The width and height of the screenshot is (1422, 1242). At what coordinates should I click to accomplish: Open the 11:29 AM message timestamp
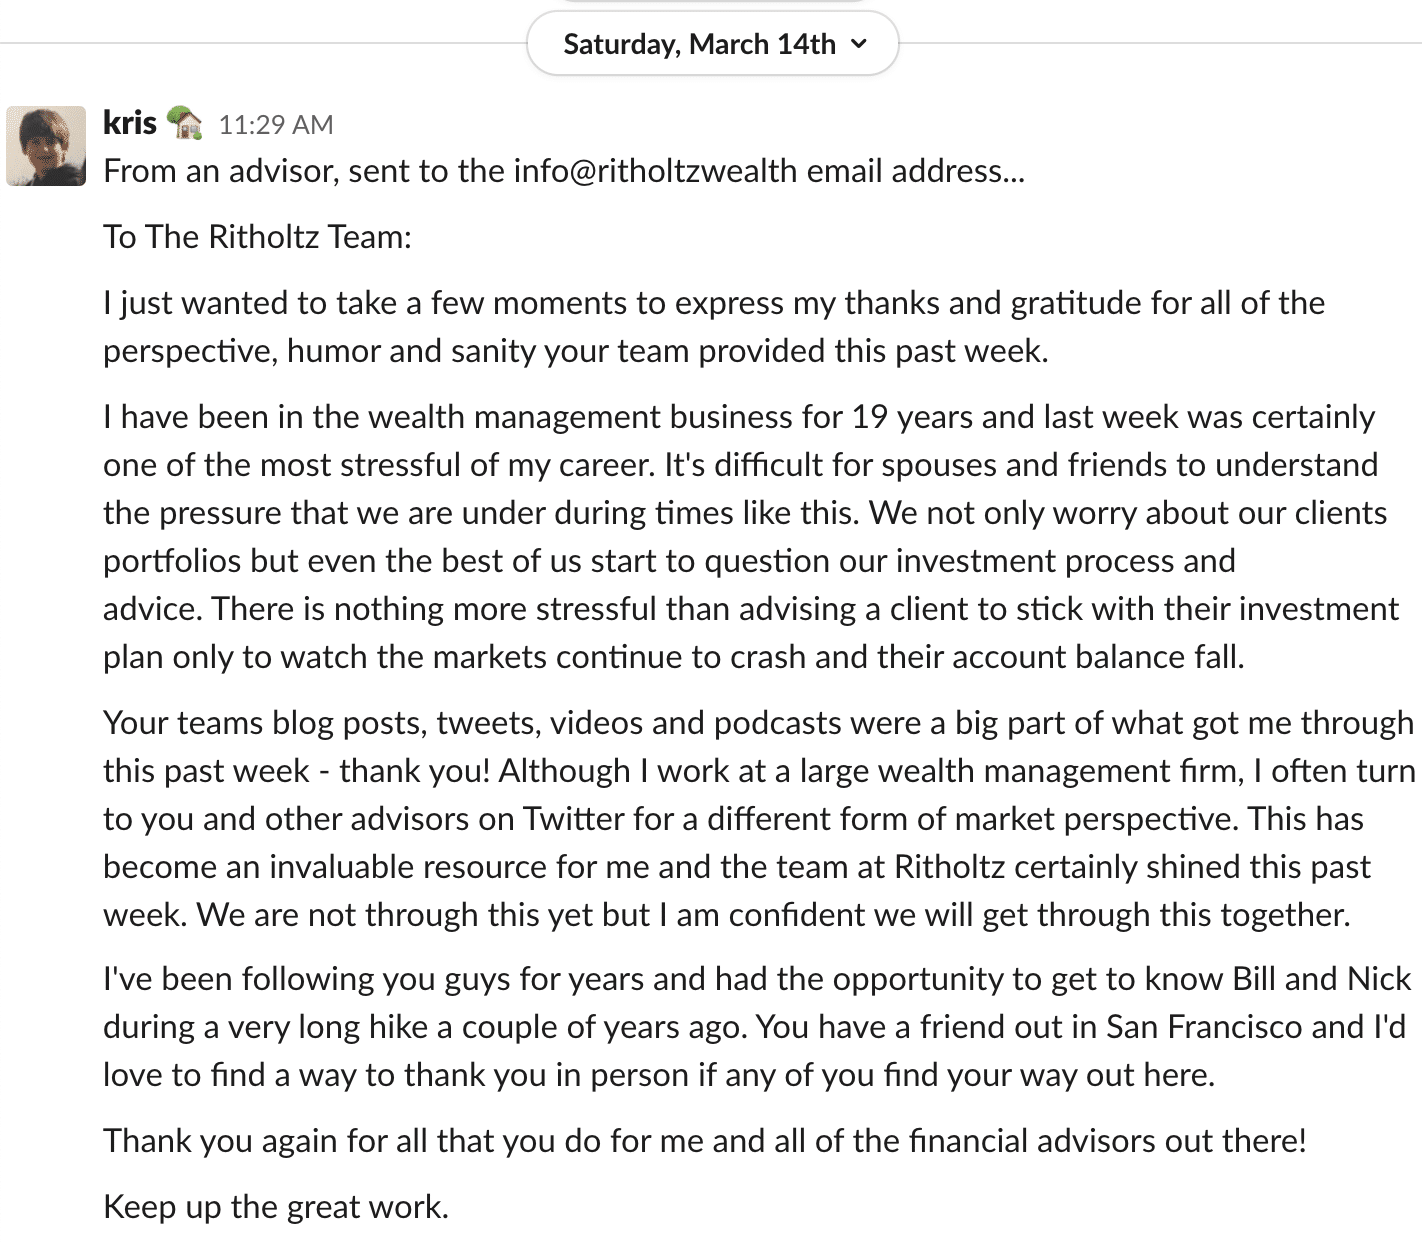click(276, 125)
